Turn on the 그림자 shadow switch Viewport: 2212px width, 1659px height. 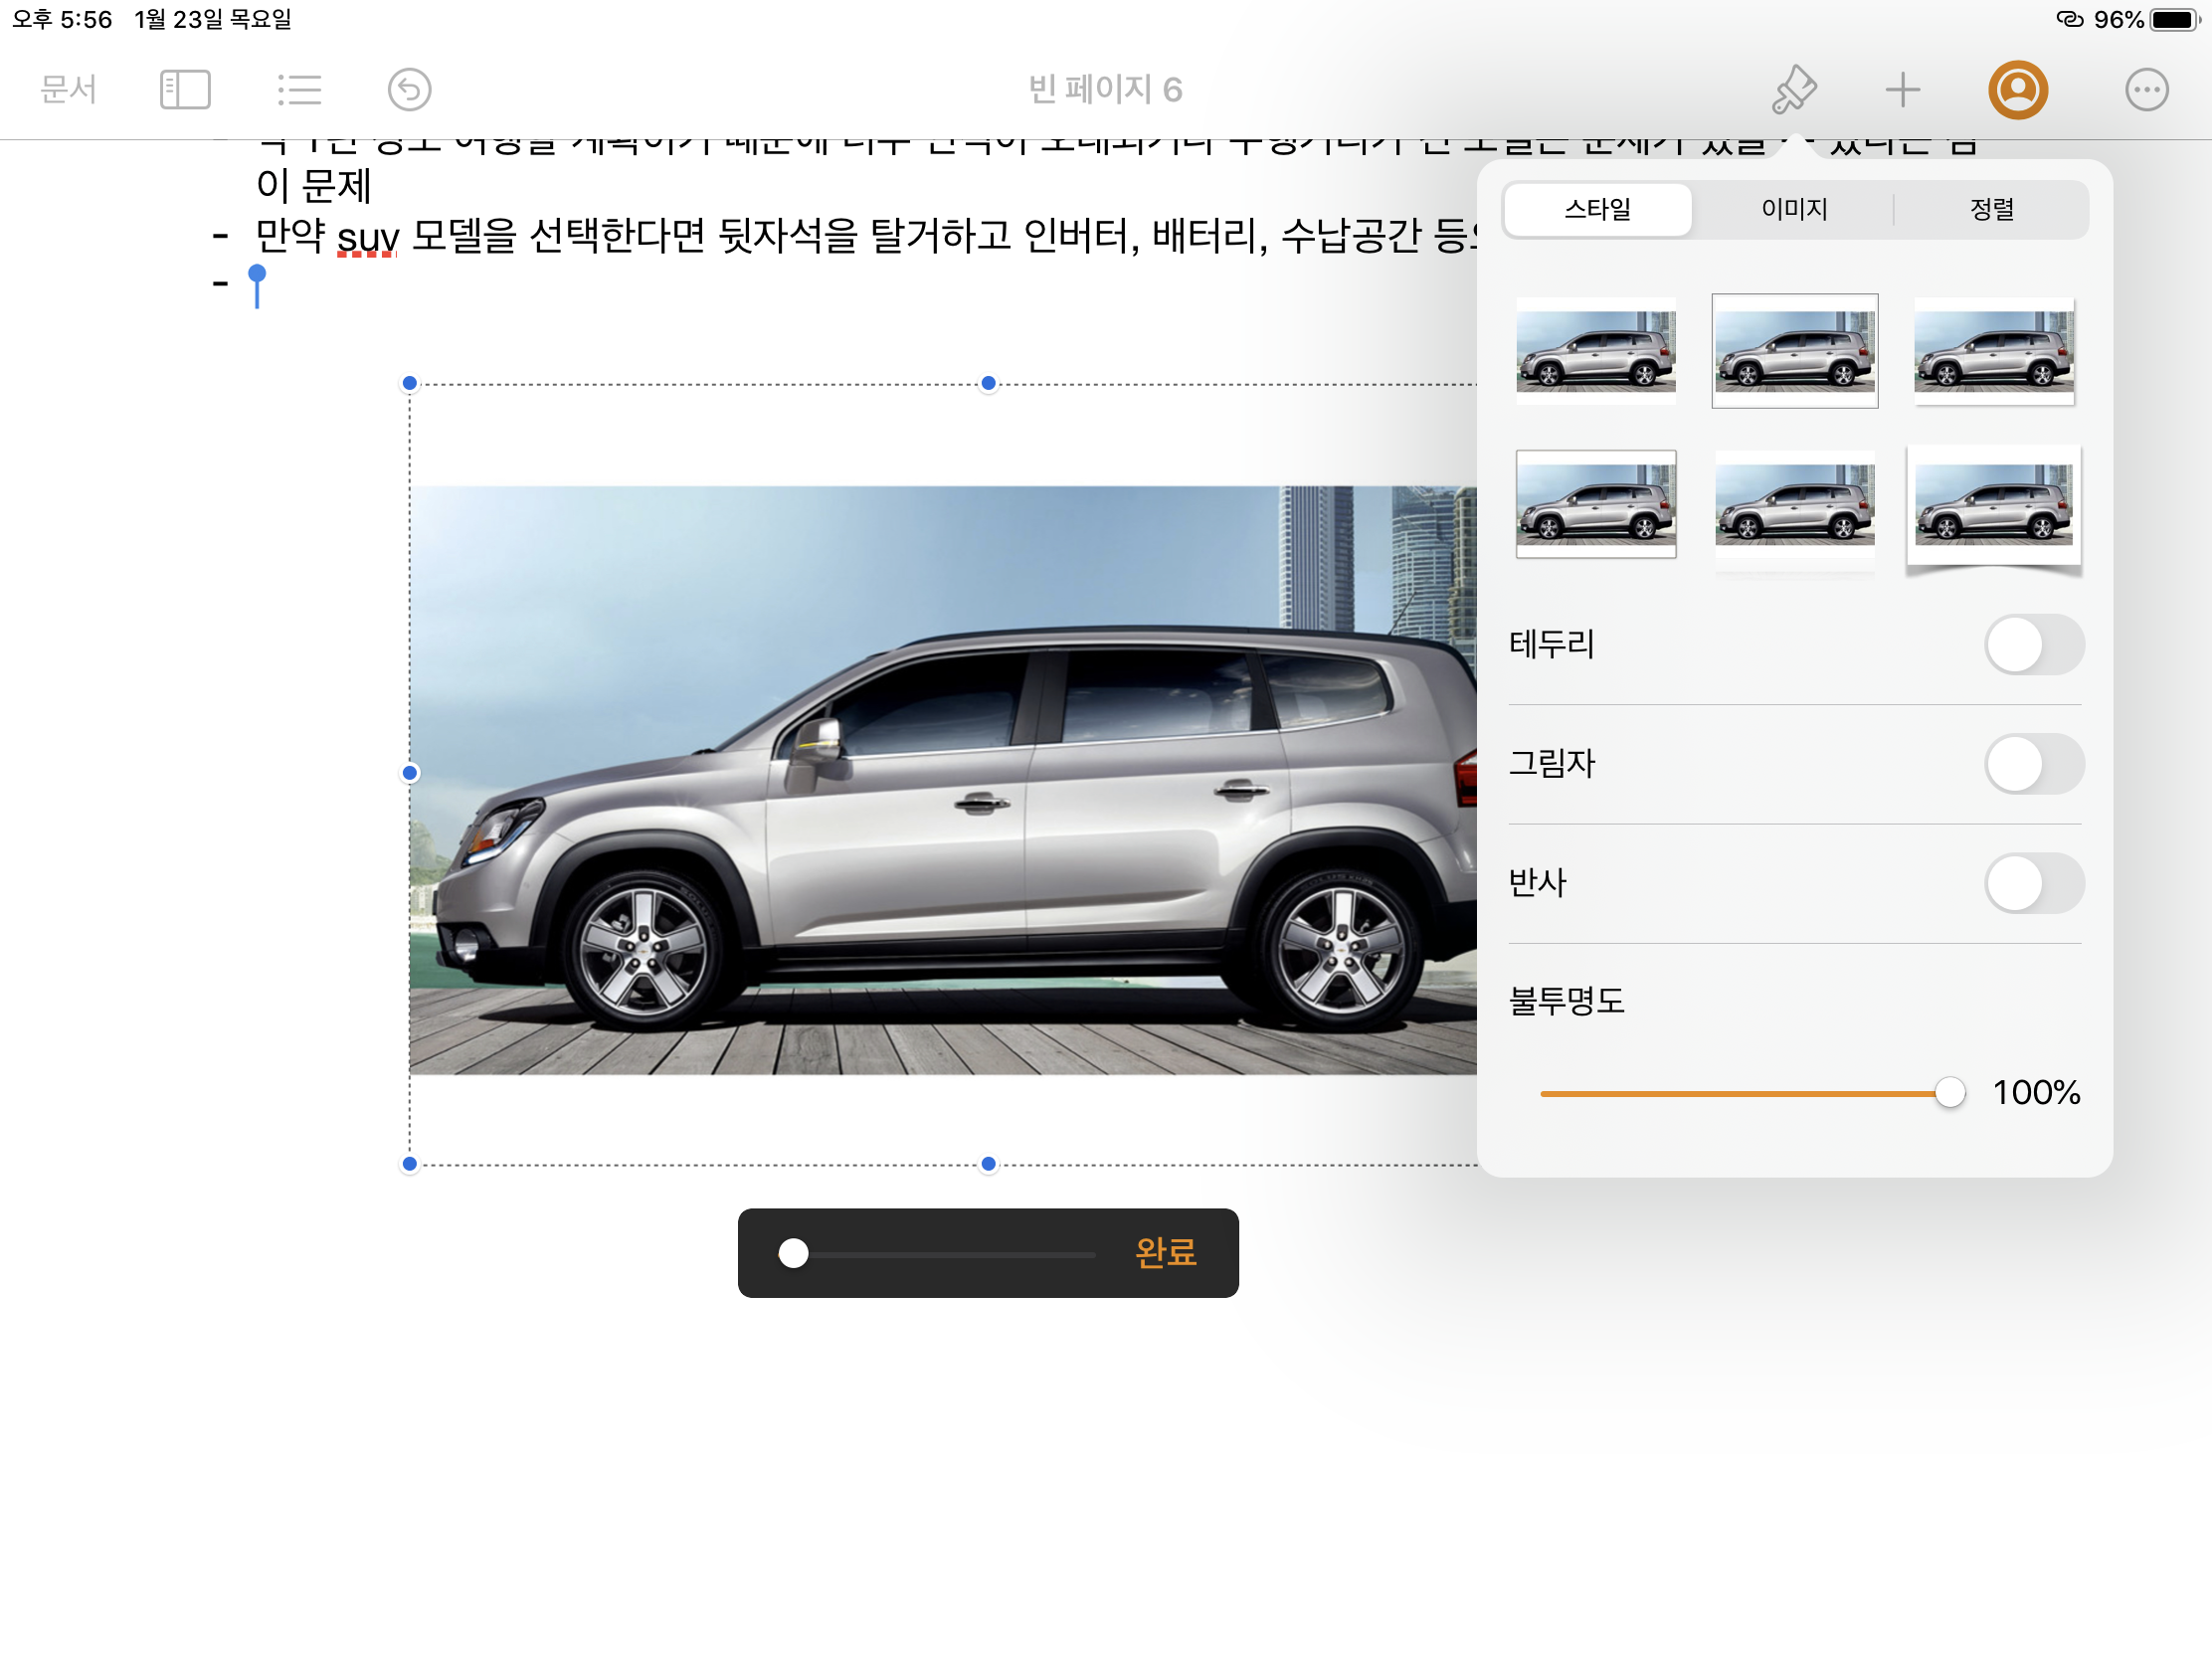coord(2033,764)
